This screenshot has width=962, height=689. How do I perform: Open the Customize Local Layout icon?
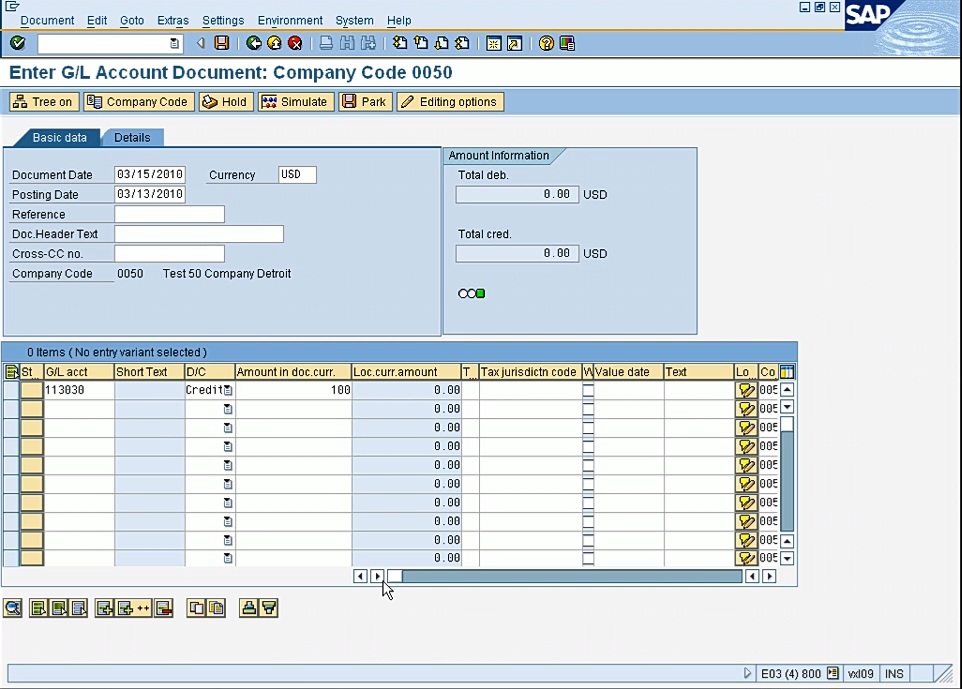click(568, 43)
